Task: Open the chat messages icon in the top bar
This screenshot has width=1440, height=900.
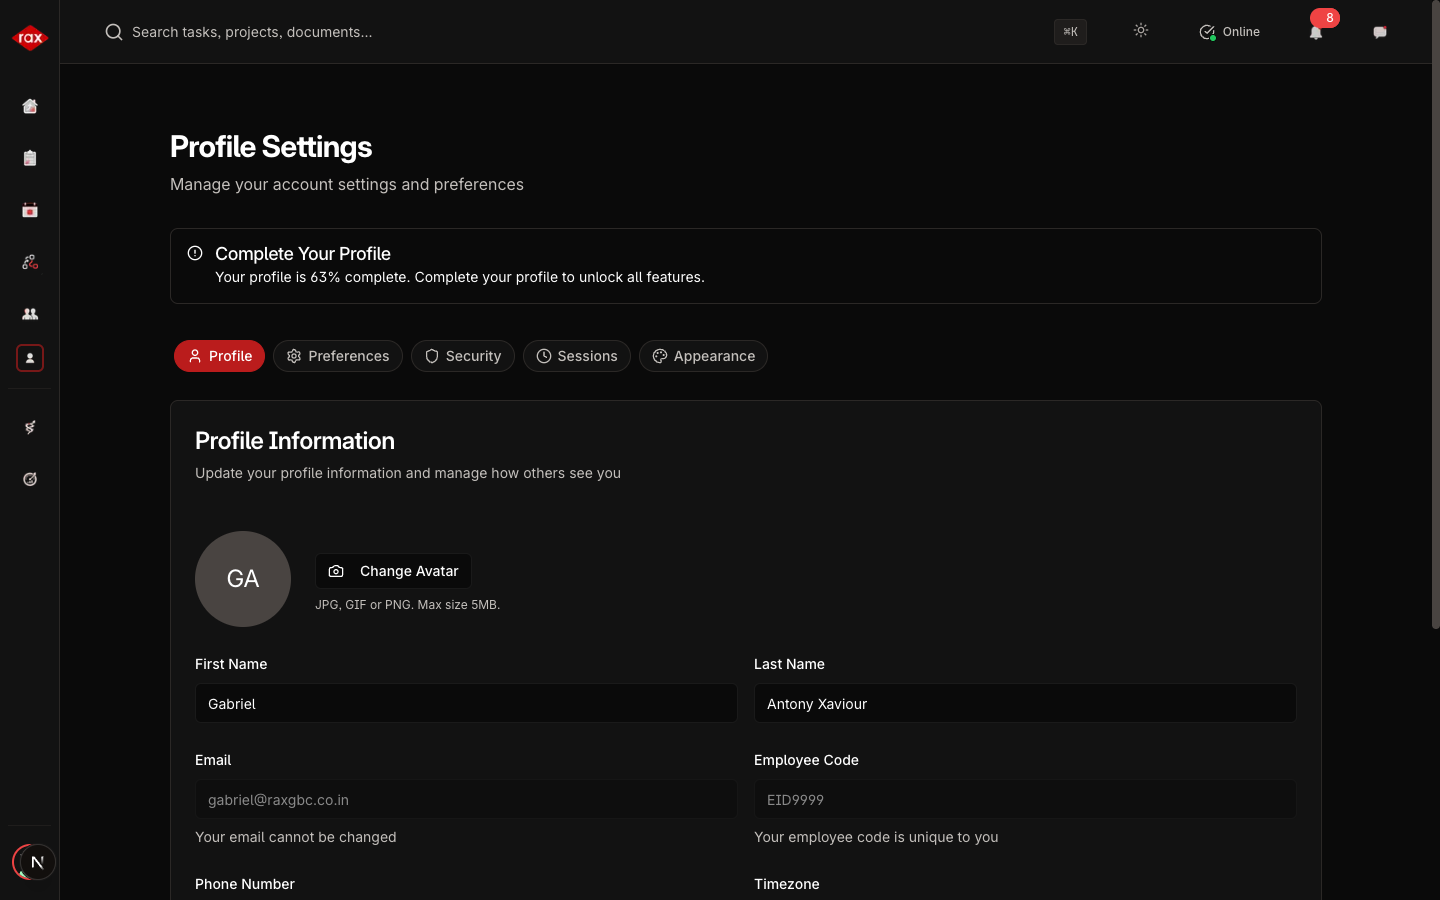Action: coord(1380,32)
